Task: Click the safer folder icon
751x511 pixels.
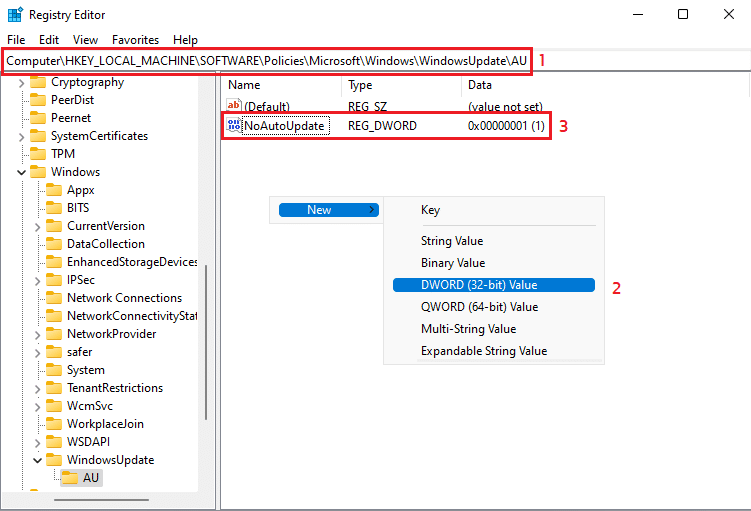Action: 54,352
